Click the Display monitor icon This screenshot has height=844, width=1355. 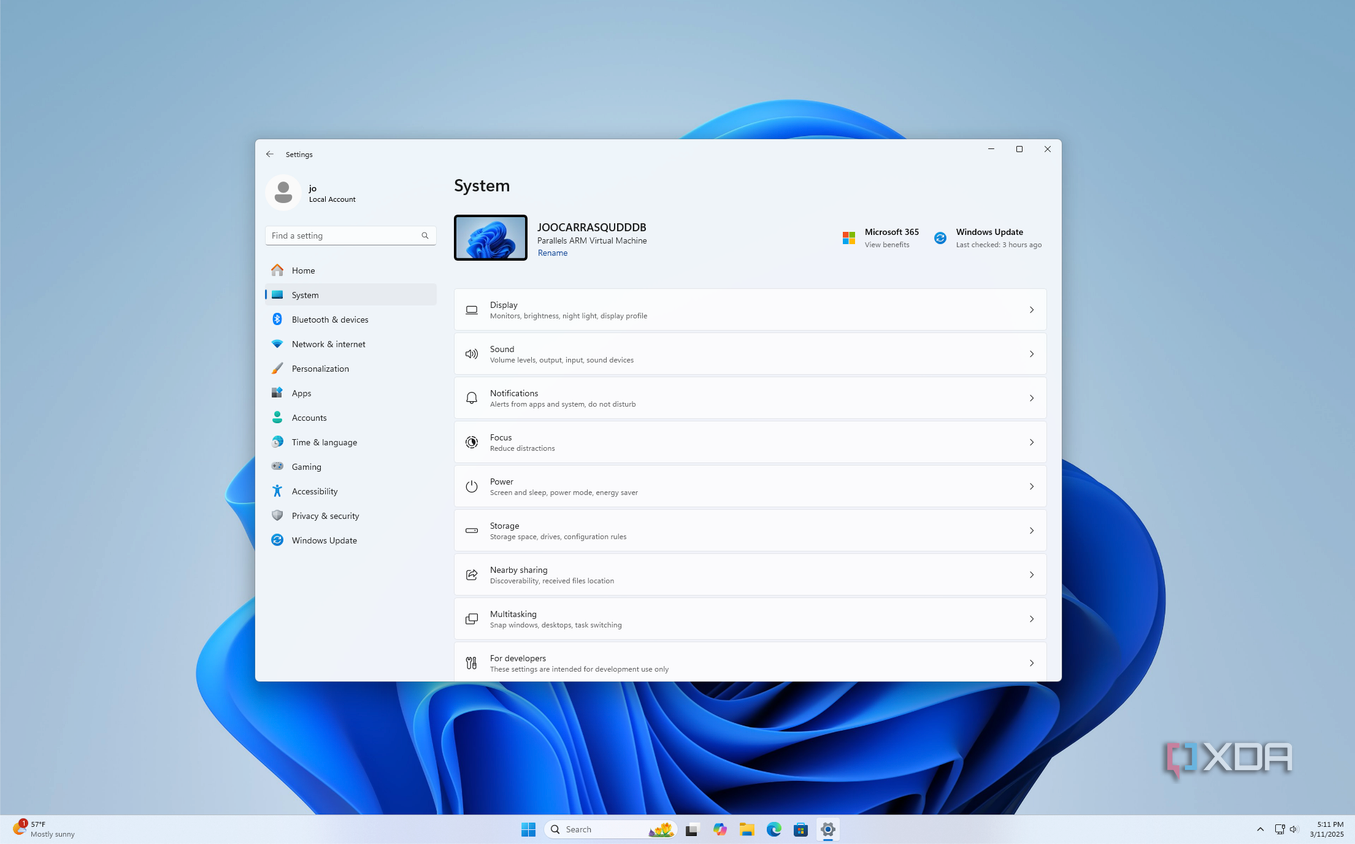pyautogui.click(x=471, y=310)
